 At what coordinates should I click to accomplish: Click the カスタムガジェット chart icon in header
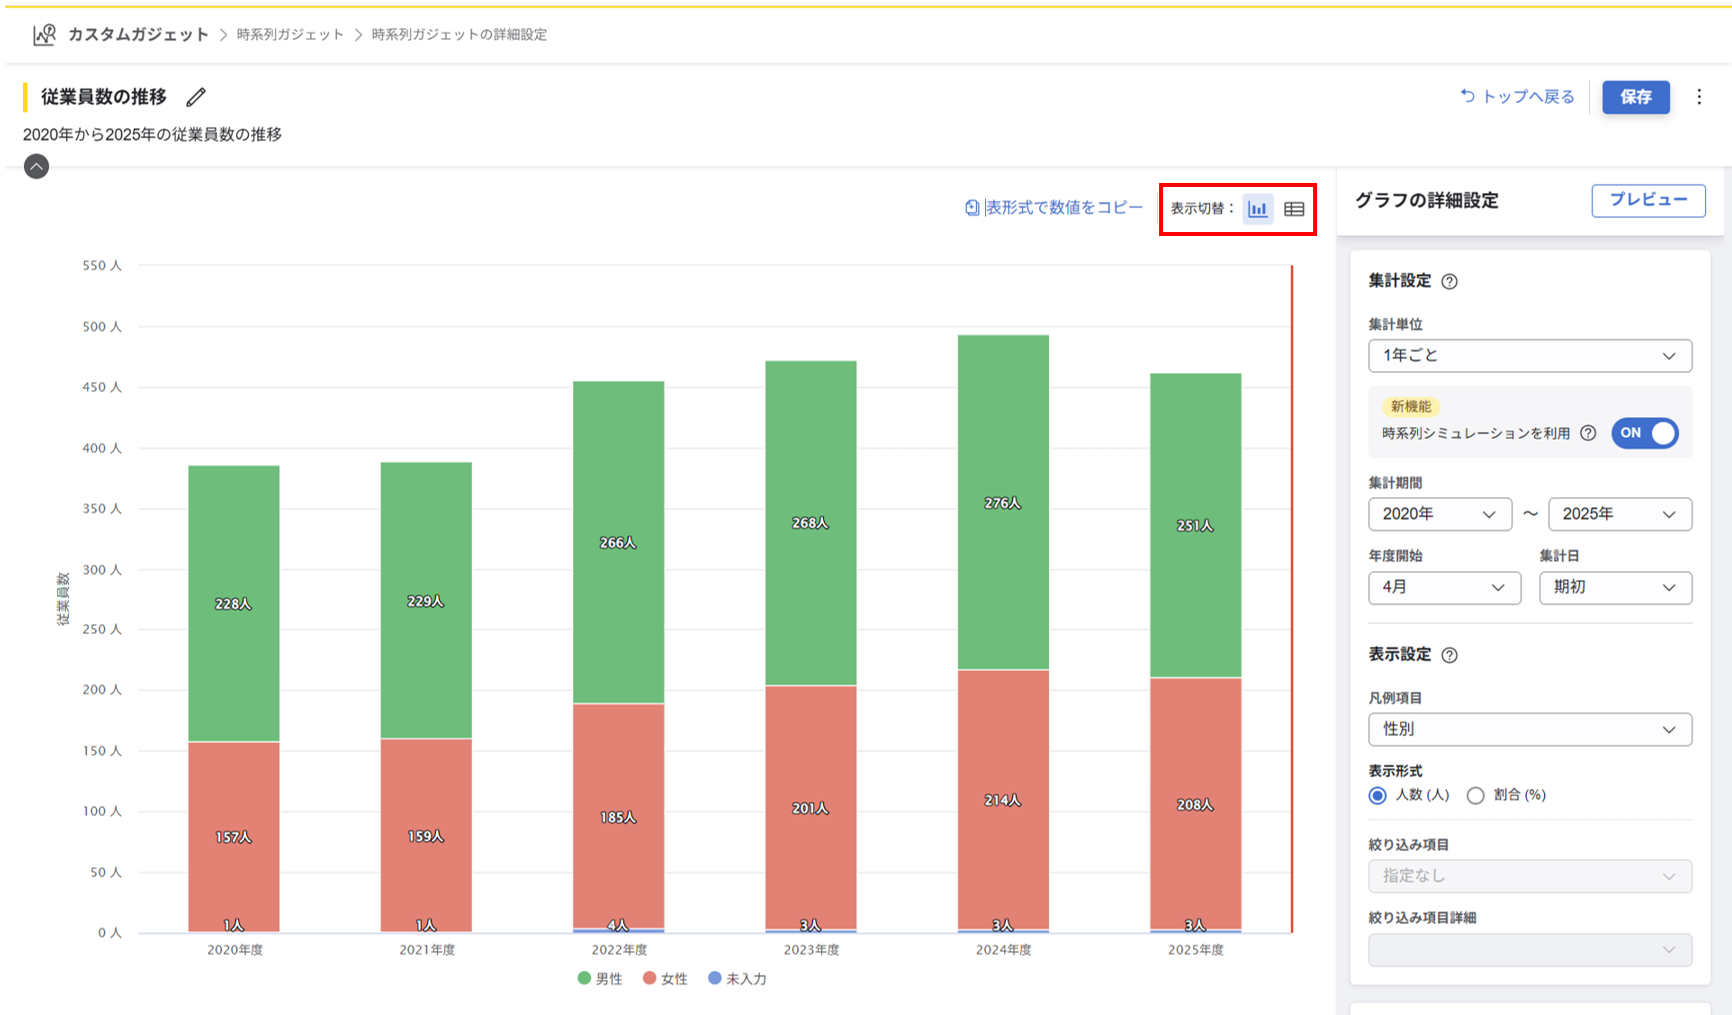(x=44, y=35)
